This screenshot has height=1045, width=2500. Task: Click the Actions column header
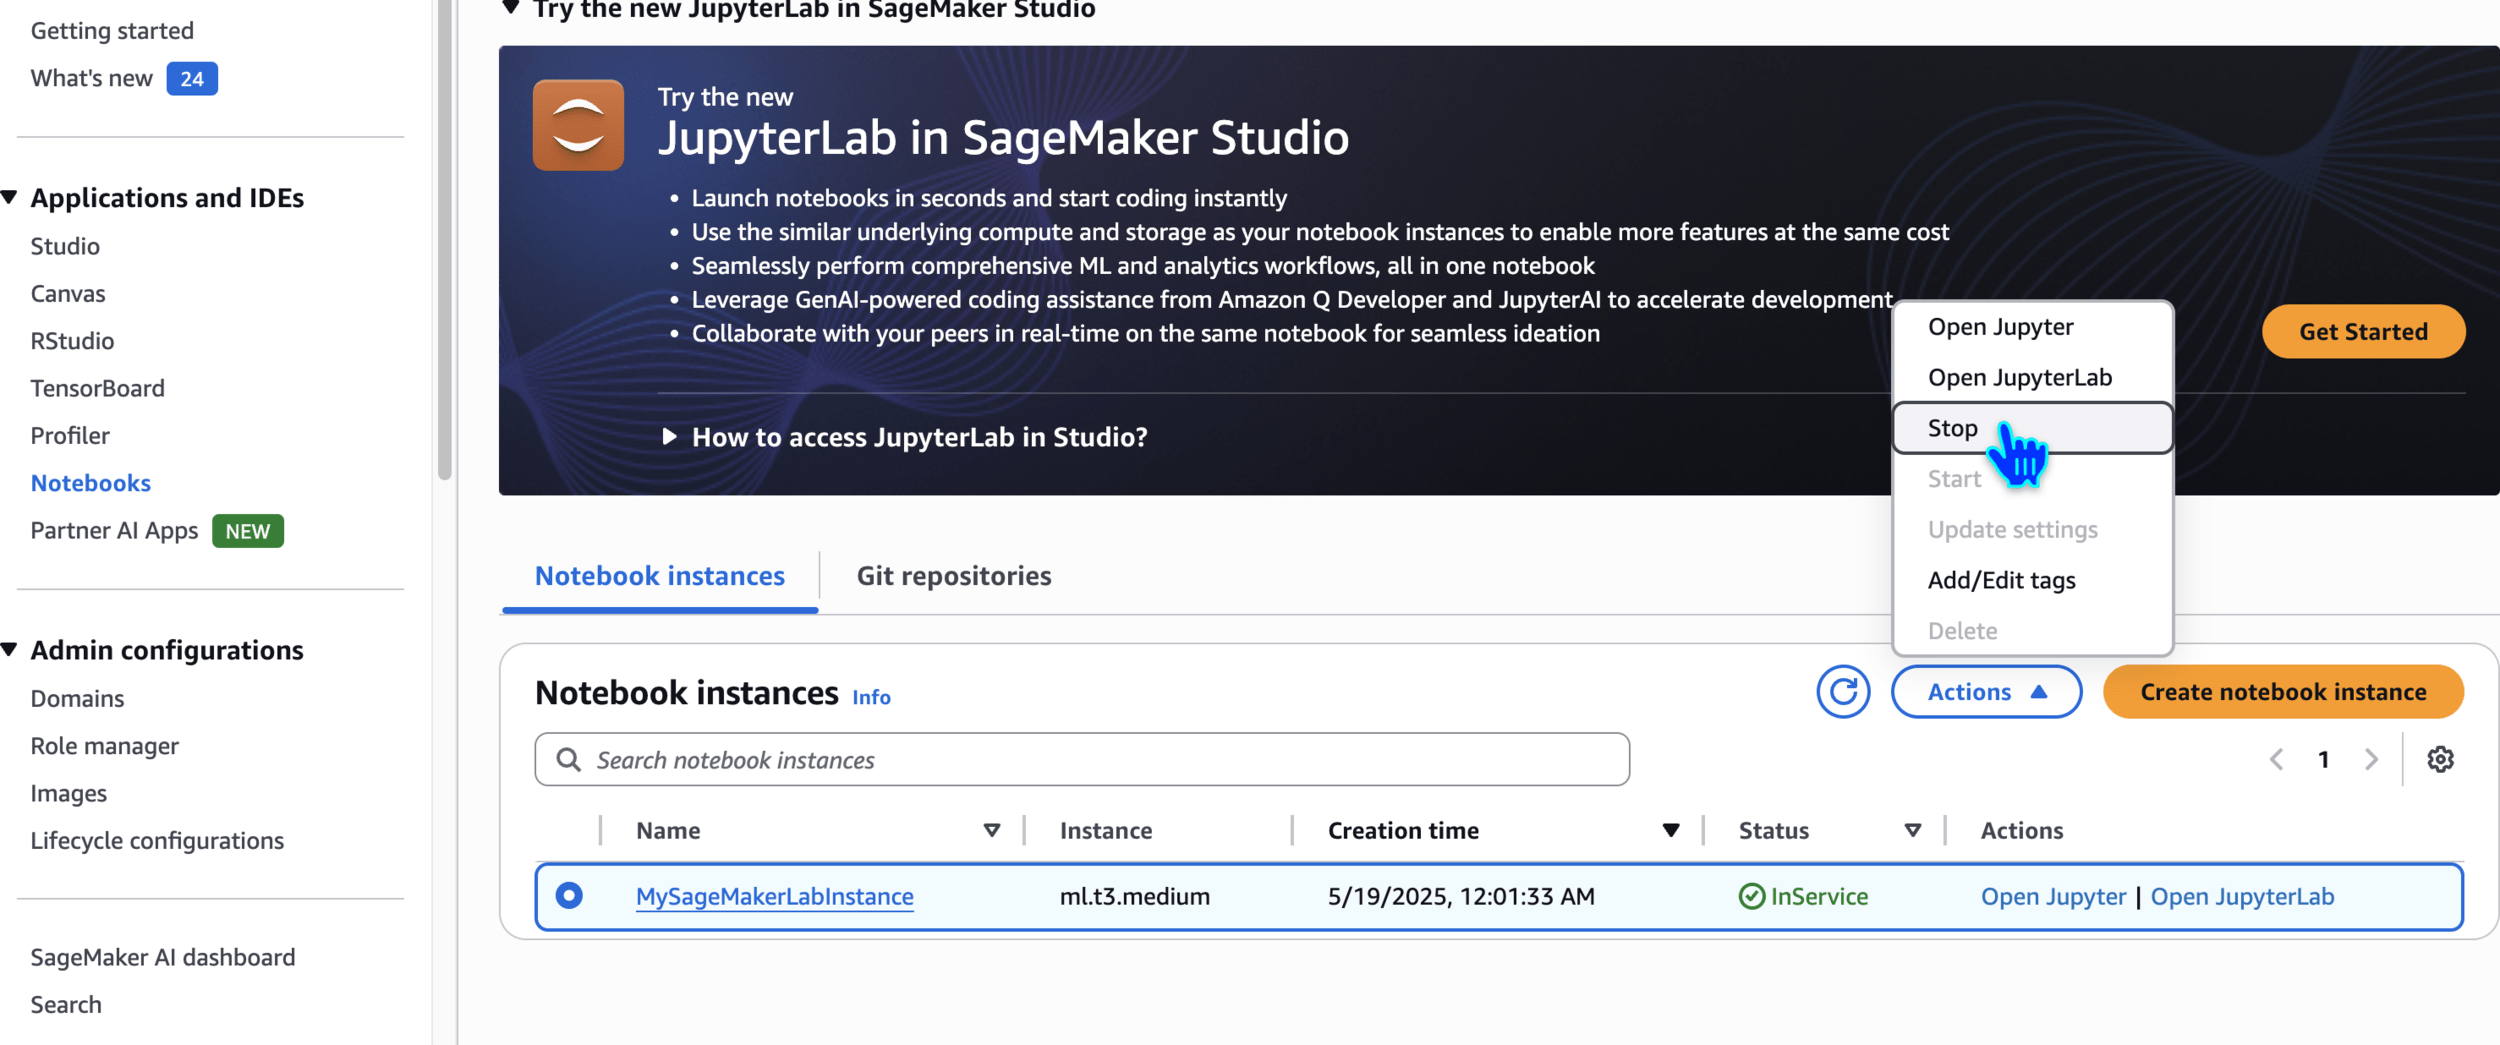[x=2022, y=830]
